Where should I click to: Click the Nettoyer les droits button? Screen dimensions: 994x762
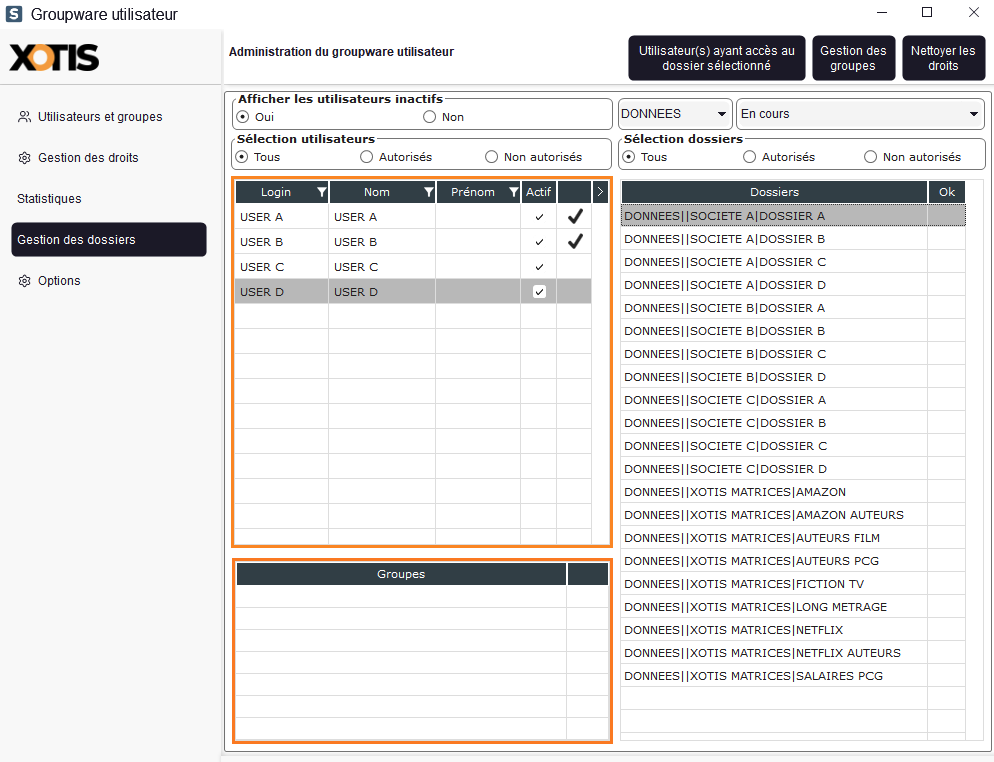tap(942, 58)
